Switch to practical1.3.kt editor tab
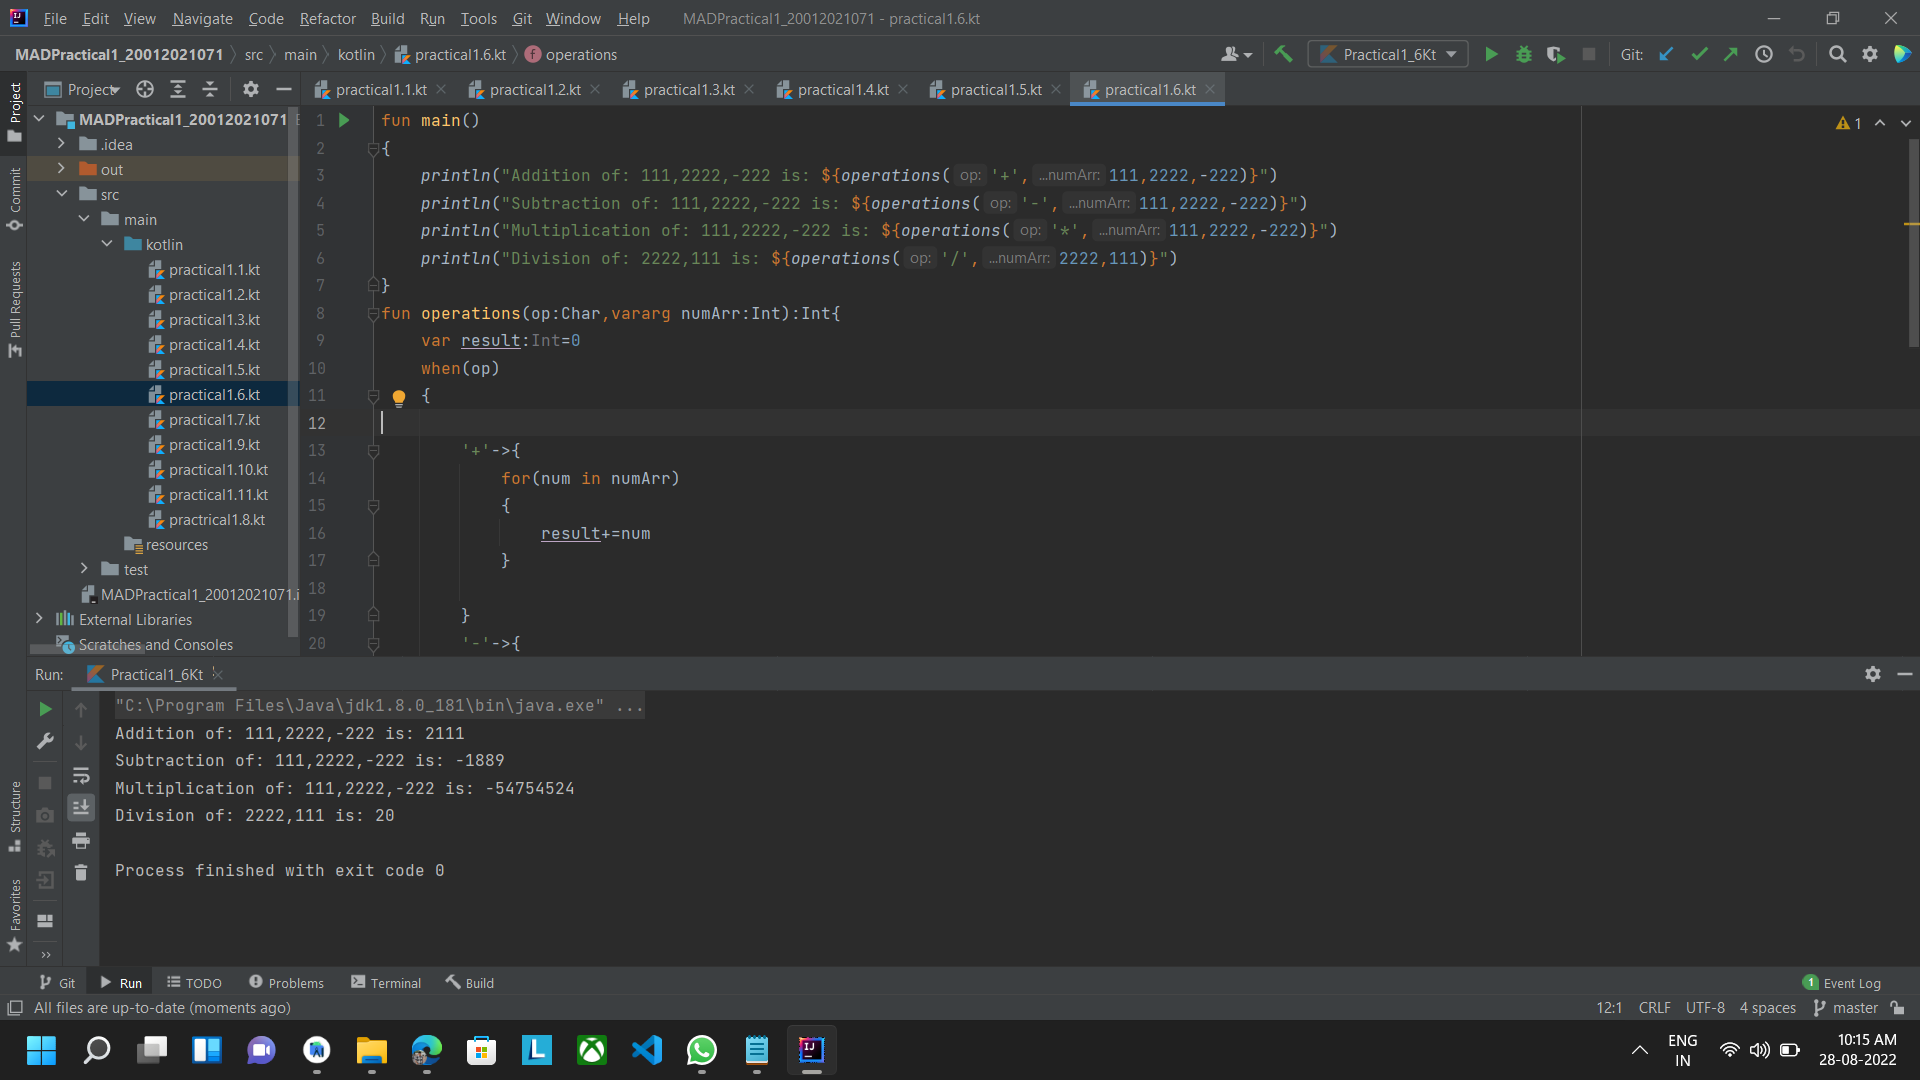This screenshot has width=1920, height=1080. [x=690, y=89]
